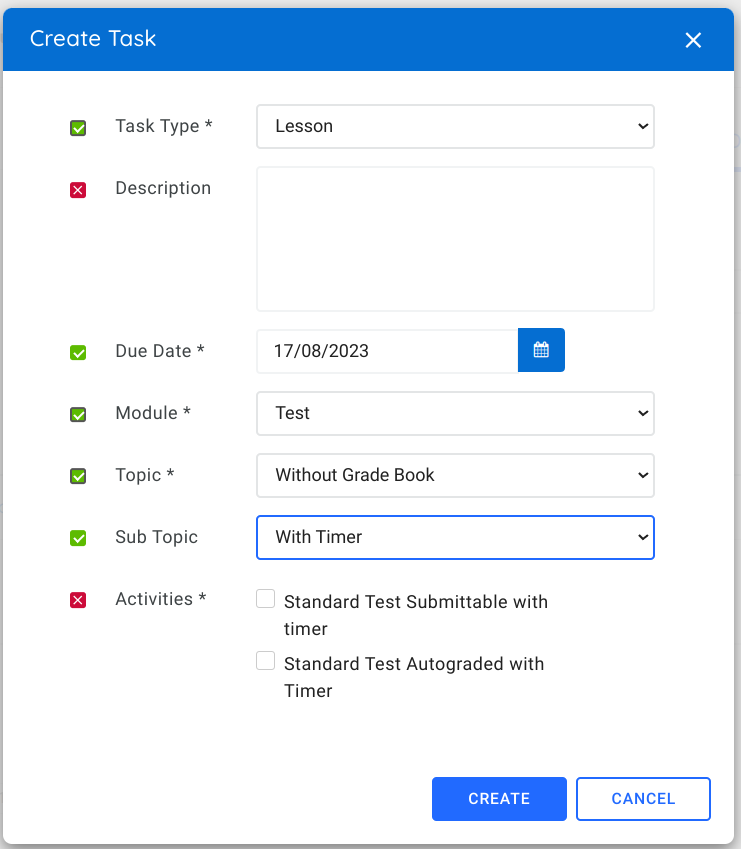Open the Sub Topic dropdown showing With Timer

[455, 537]
